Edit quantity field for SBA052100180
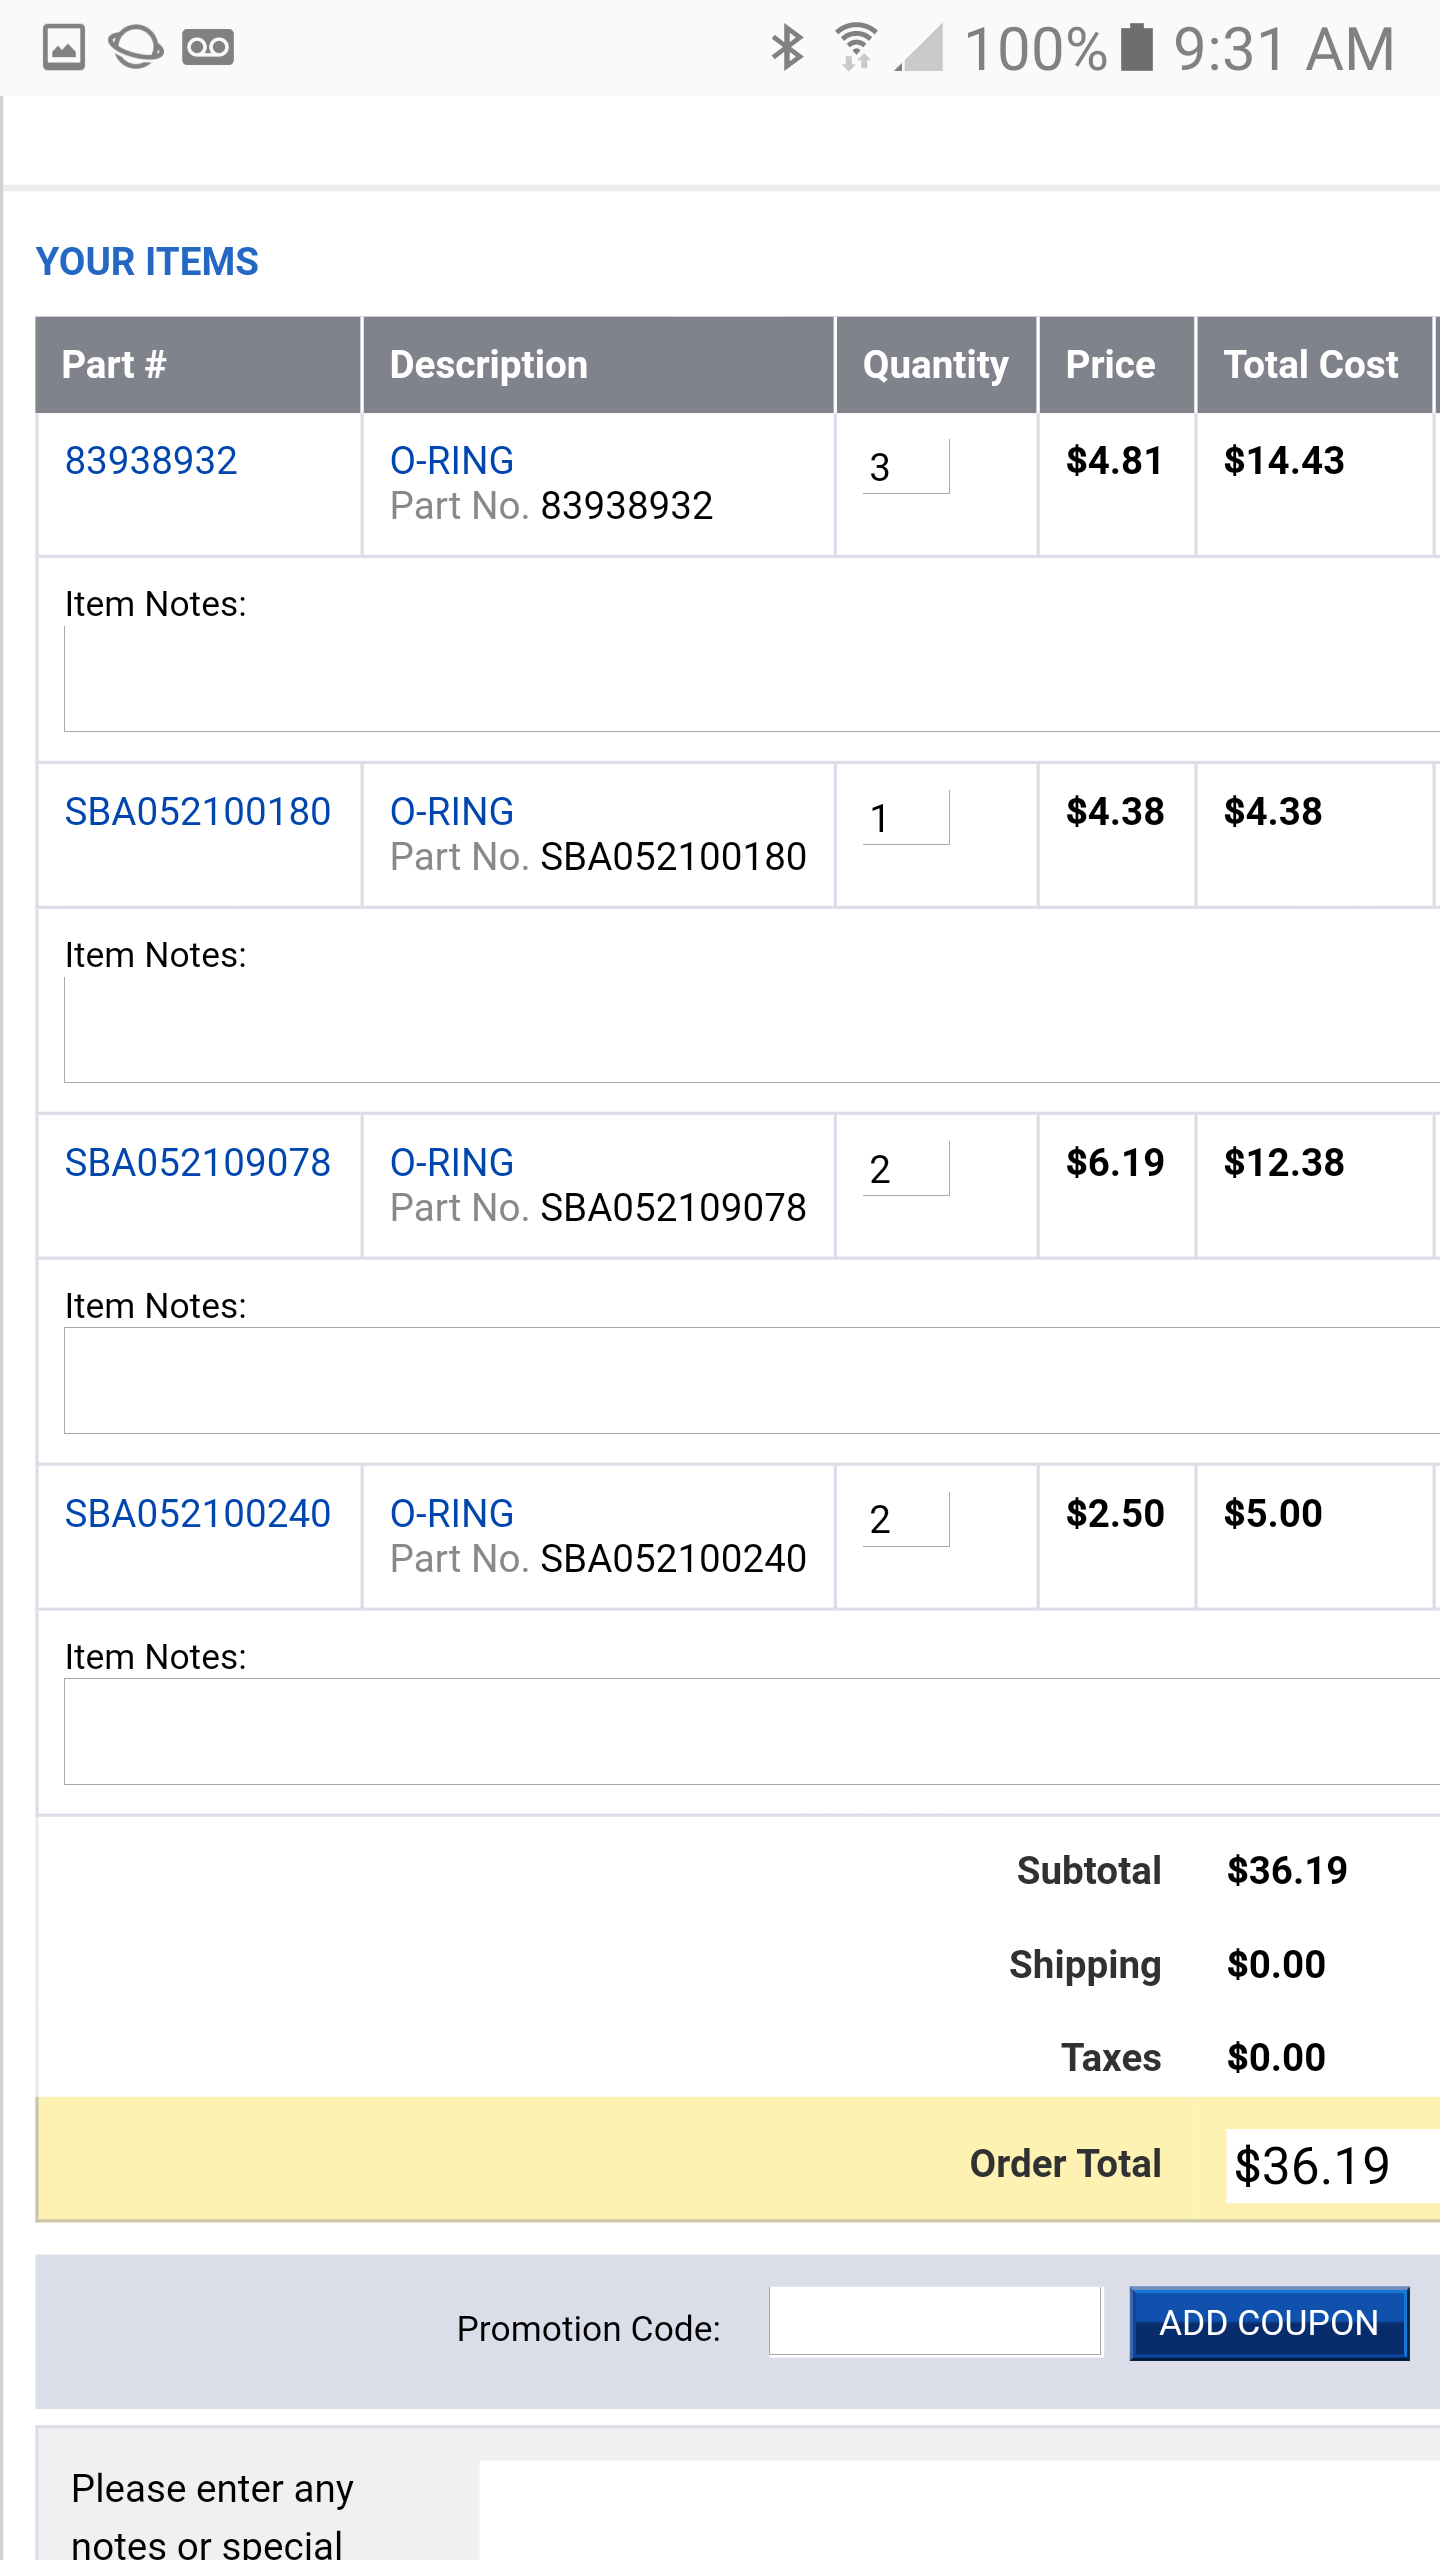Screen dimensions: 1440x2560 [906, 817]
